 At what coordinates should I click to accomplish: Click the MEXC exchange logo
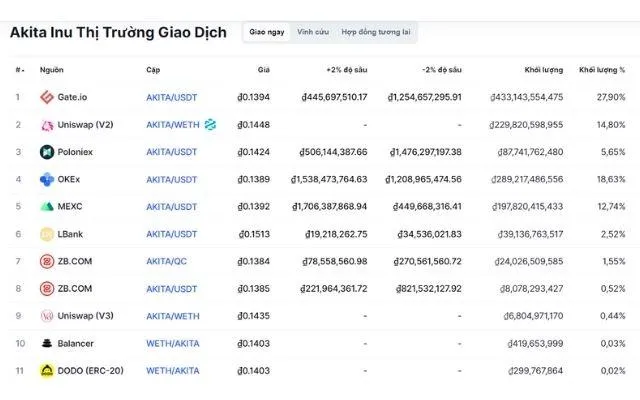tap(47, 206)
